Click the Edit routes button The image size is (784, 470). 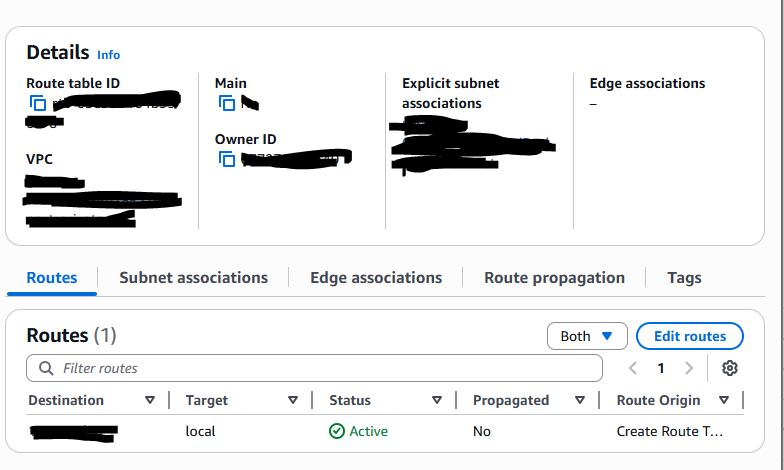(689, 336)
